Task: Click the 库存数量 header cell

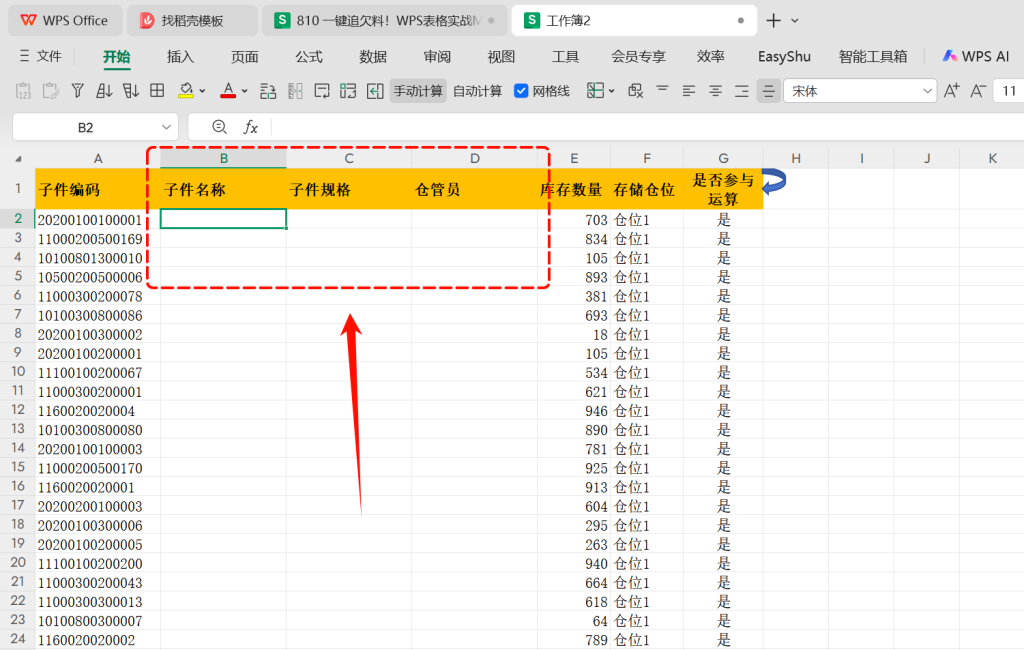Action: (574, 189)
